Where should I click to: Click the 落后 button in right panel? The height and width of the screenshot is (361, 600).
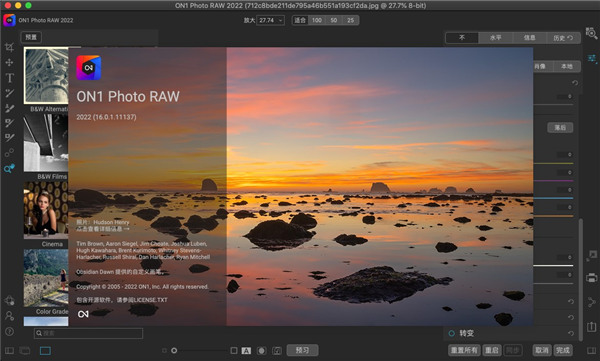point(560,127)
